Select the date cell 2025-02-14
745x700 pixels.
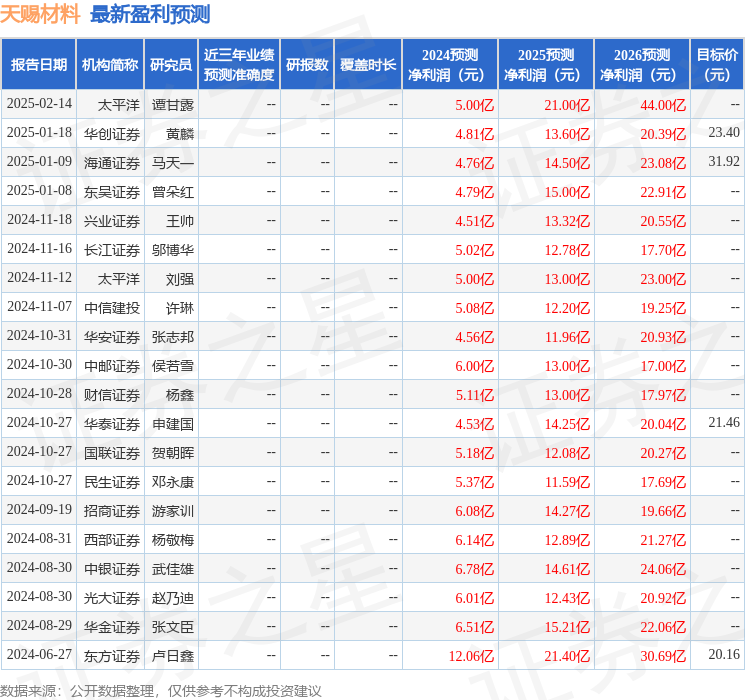pos(39,104)
